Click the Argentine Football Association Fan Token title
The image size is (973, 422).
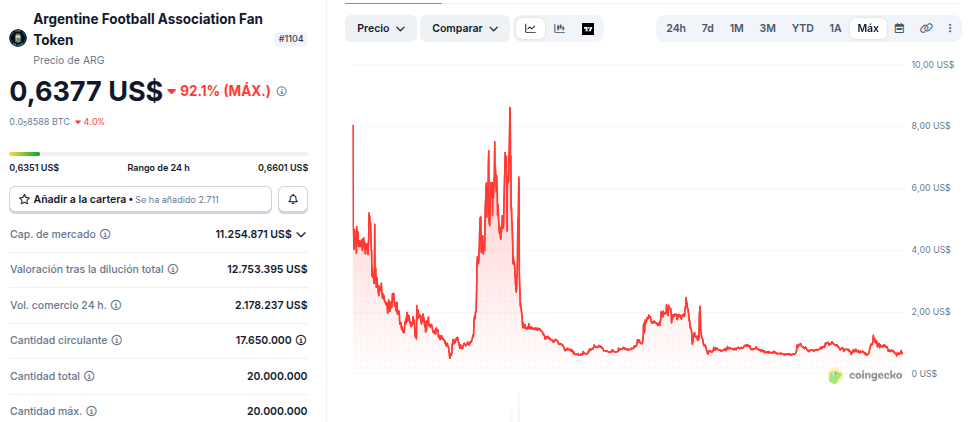[148, 29]
